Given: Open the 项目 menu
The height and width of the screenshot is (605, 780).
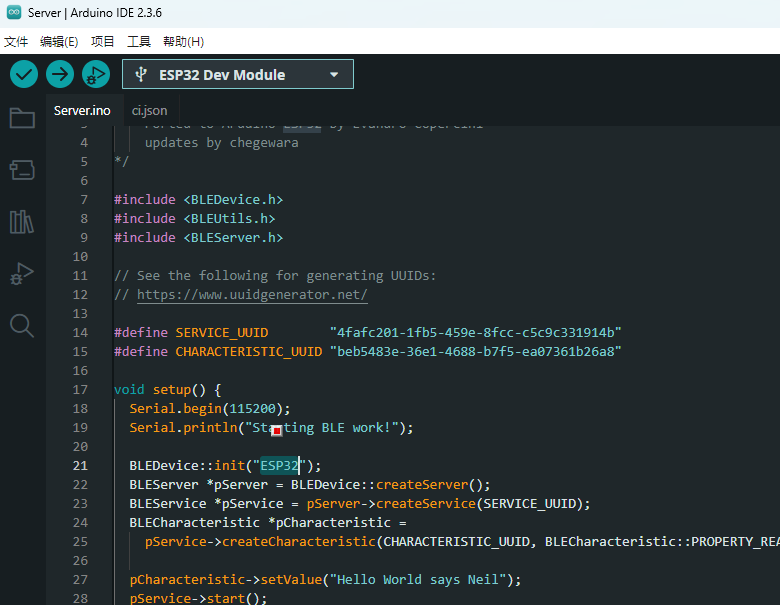Looking at the screenshot, I should coord(103,42).
